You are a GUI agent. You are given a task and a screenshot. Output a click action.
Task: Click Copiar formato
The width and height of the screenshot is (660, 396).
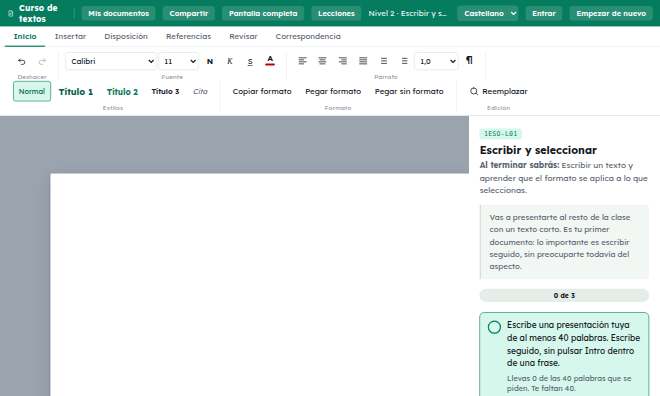pos(262,91)
